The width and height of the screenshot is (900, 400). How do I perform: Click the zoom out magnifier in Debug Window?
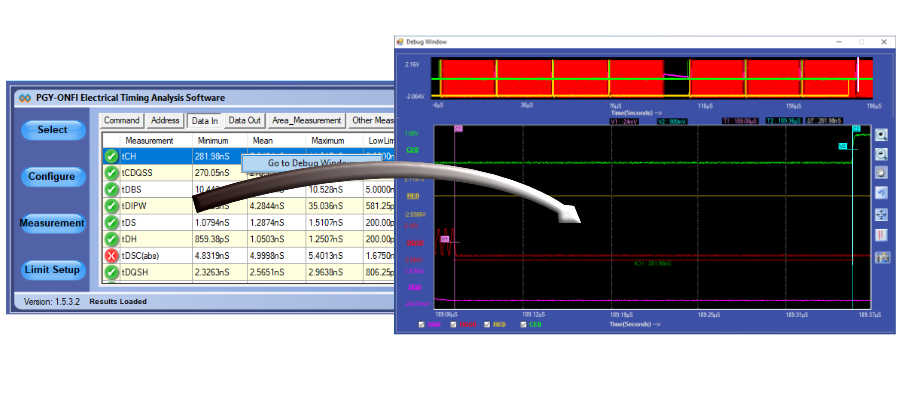[881, 154]
